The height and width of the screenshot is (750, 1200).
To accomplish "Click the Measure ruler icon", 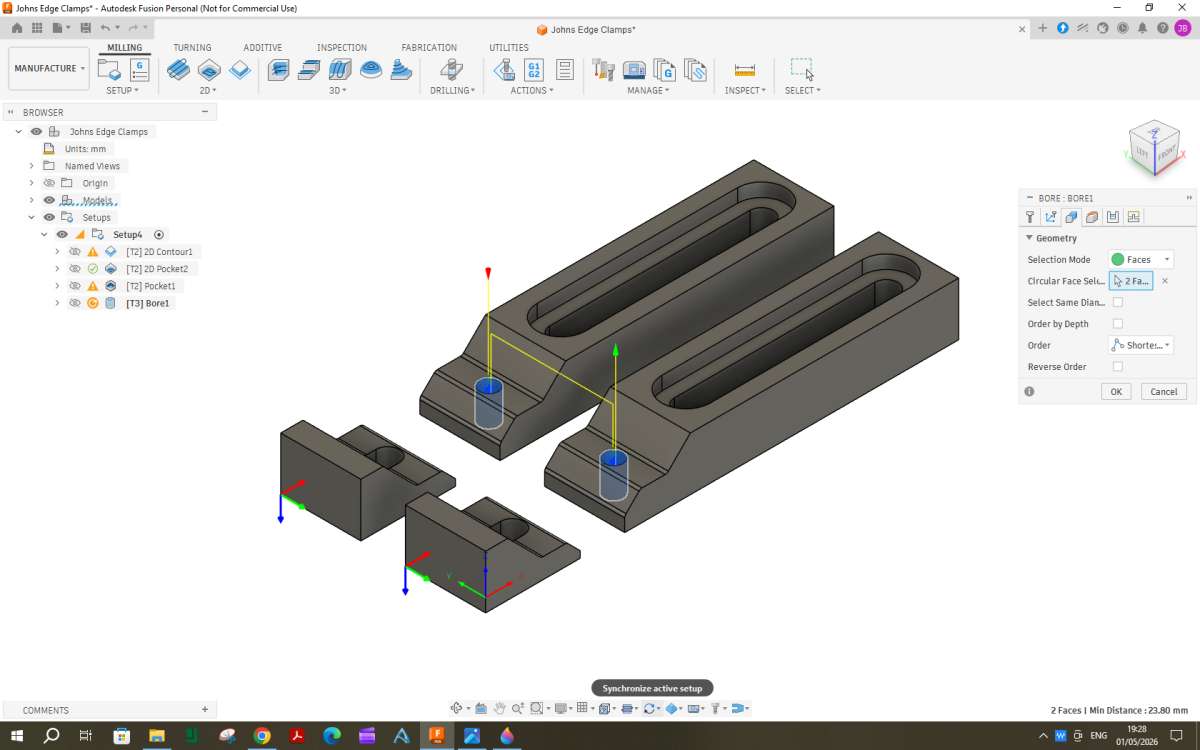I will [745, 70].
